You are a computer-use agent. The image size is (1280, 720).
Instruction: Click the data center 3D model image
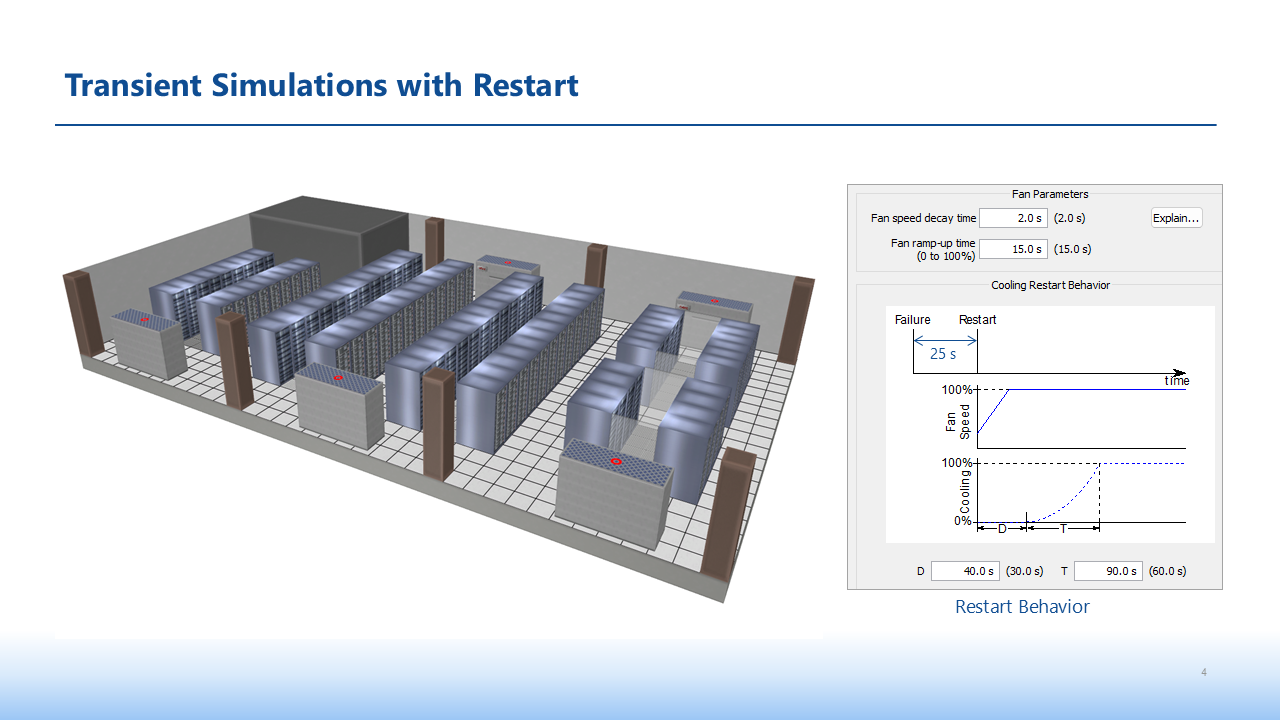(x=438, y=400)
